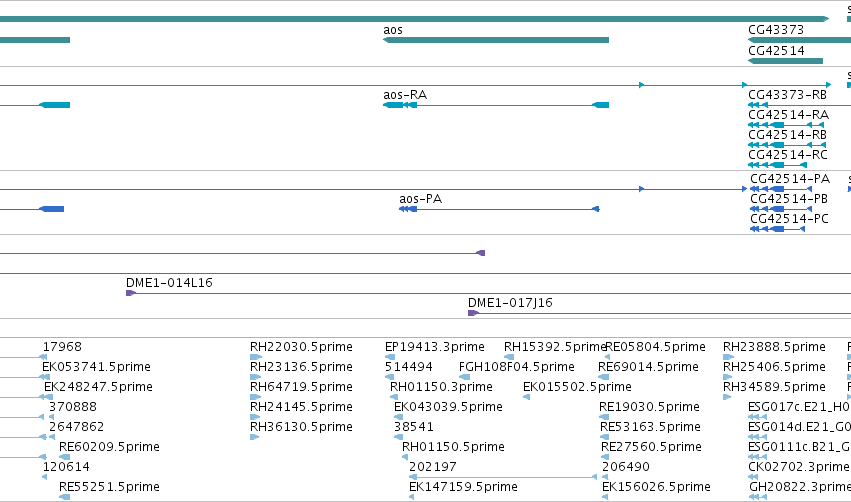Select EK043039.5prime label
This screenshot has height=502, width=851.
448,407
